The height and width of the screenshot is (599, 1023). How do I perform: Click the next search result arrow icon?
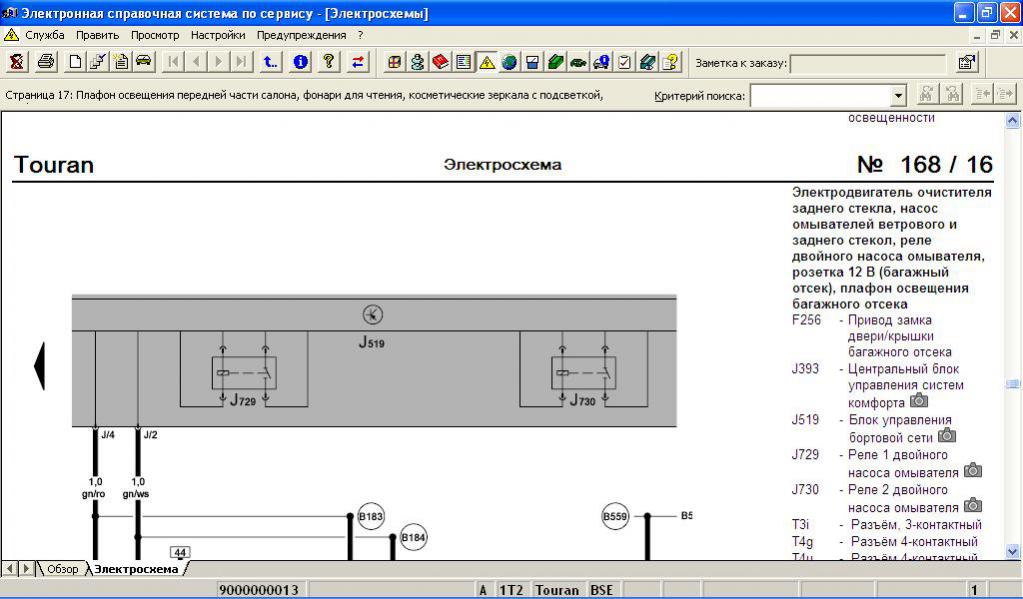pyautogui.click(x=1005, y=95)
